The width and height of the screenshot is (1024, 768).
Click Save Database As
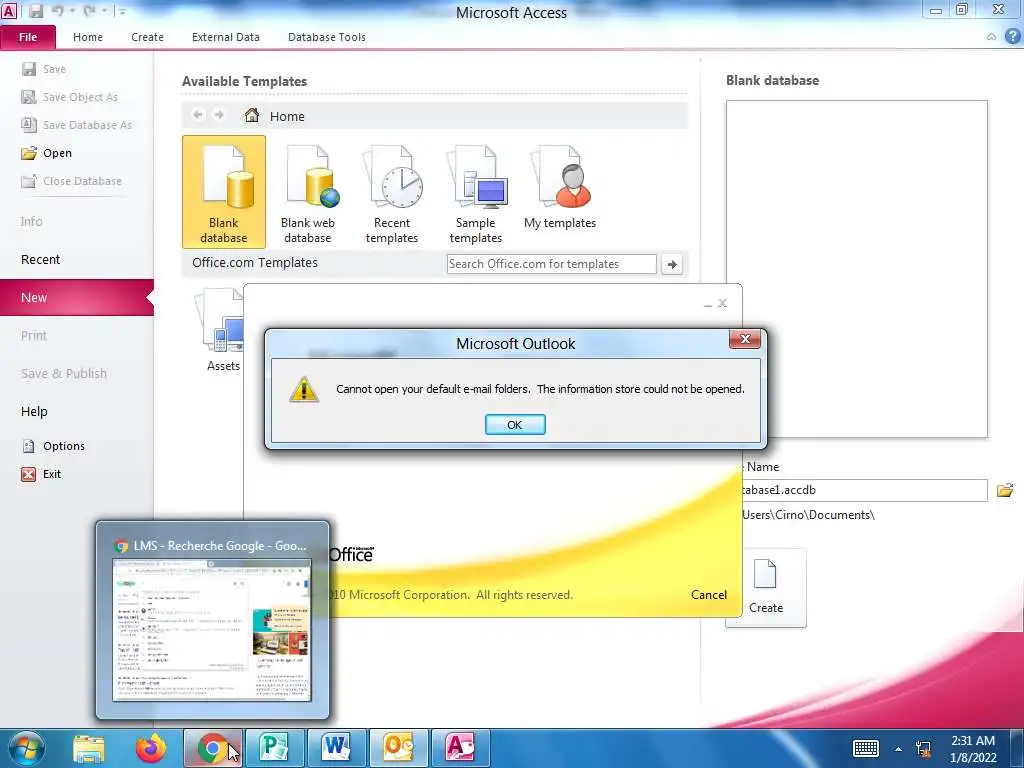[x=76, y=125]
